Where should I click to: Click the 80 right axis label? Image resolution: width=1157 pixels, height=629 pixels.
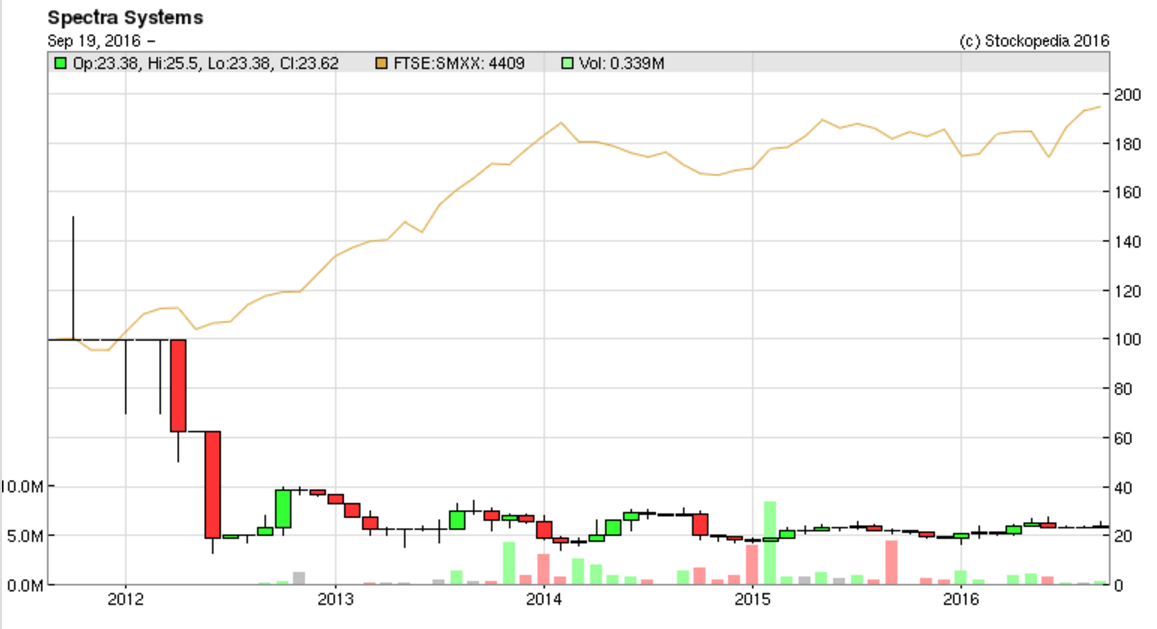[x=1123, y=389]
